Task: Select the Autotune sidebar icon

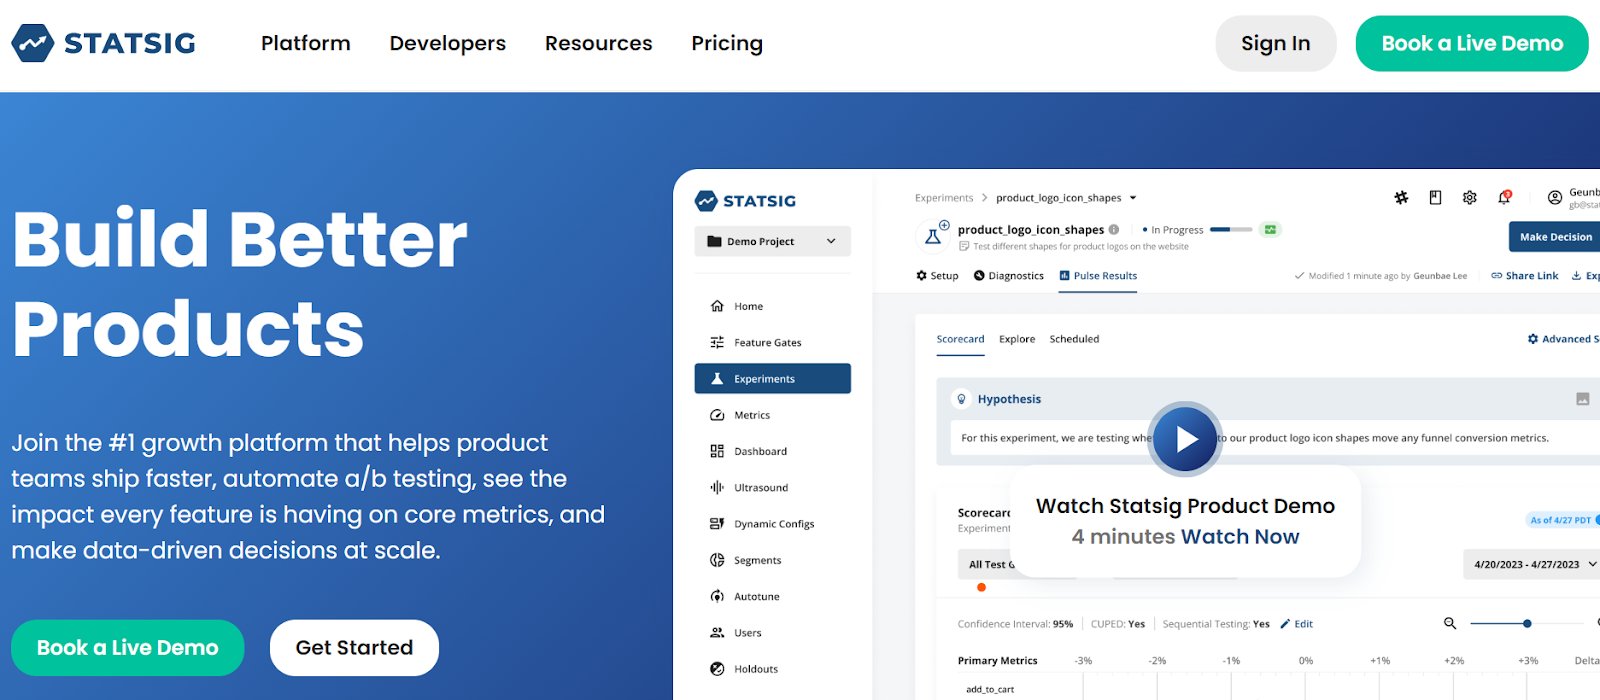Action: (x=717, y=597)
